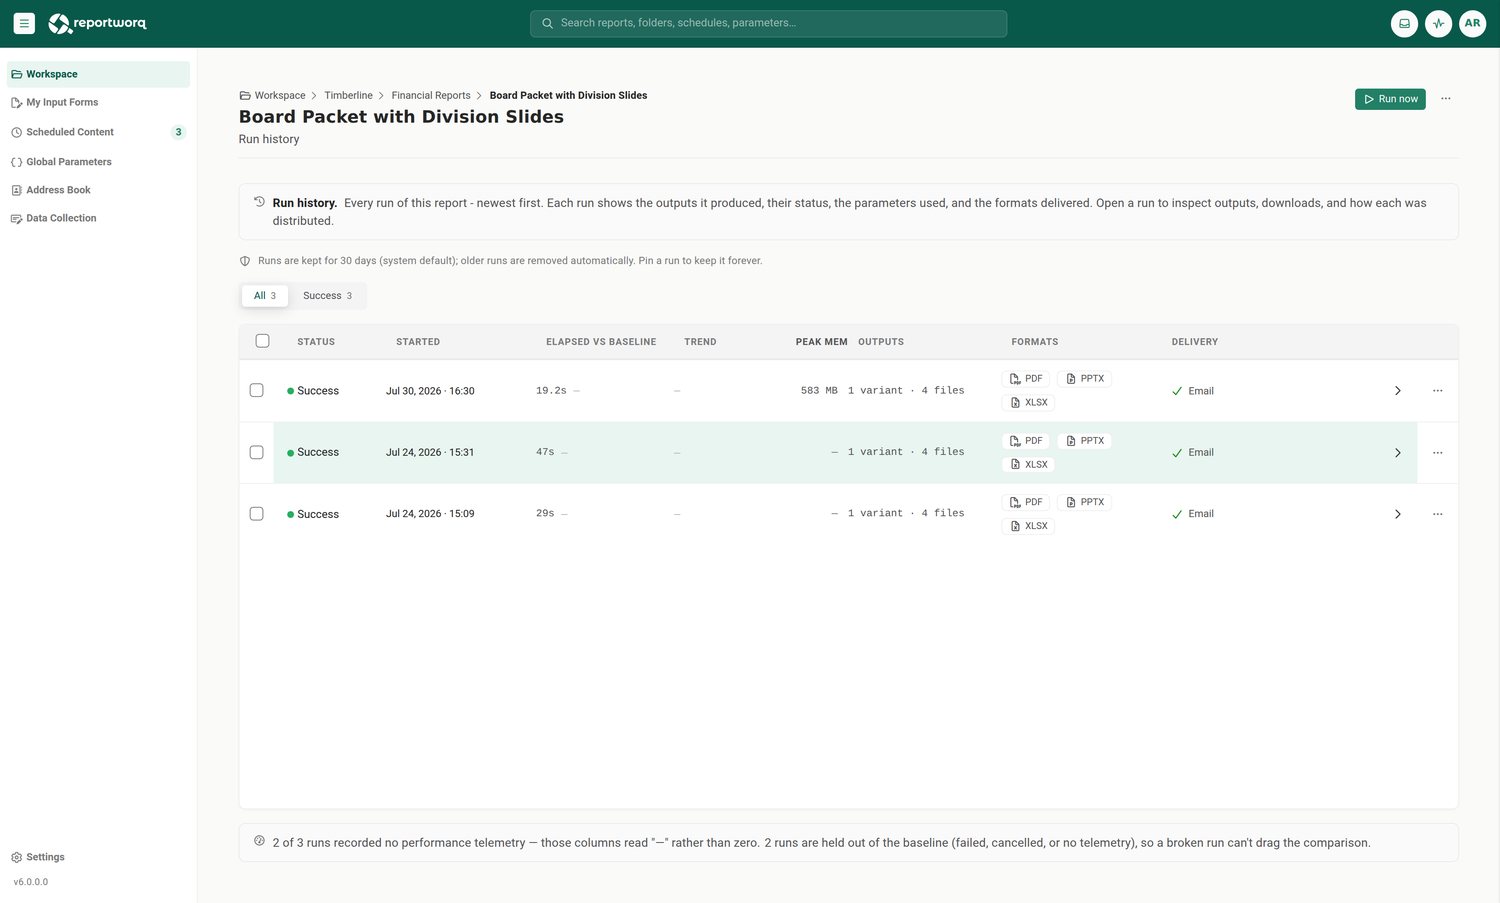Go to Timberline breadcrumb link
This screenshot has height=903, width=1500.
348,95
